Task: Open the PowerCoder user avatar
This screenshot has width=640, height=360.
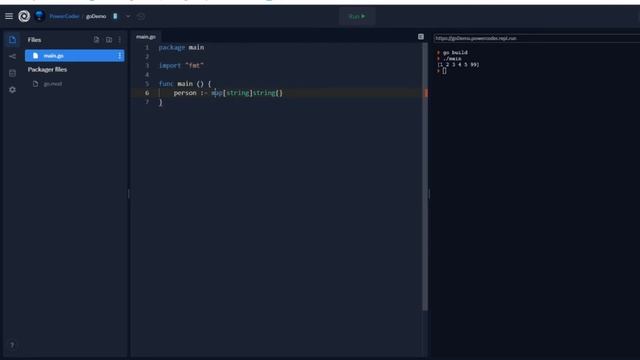Action: tap(40, 16)
